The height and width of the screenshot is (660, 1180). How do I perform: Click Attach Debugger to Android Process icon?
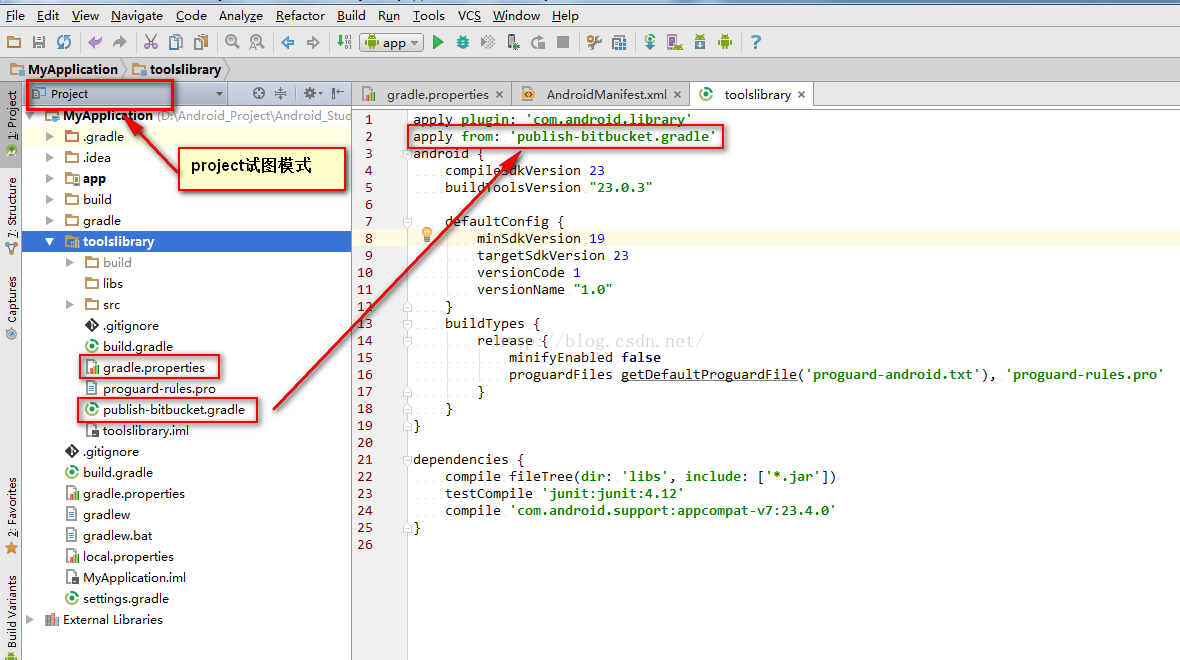click(513, 43)
